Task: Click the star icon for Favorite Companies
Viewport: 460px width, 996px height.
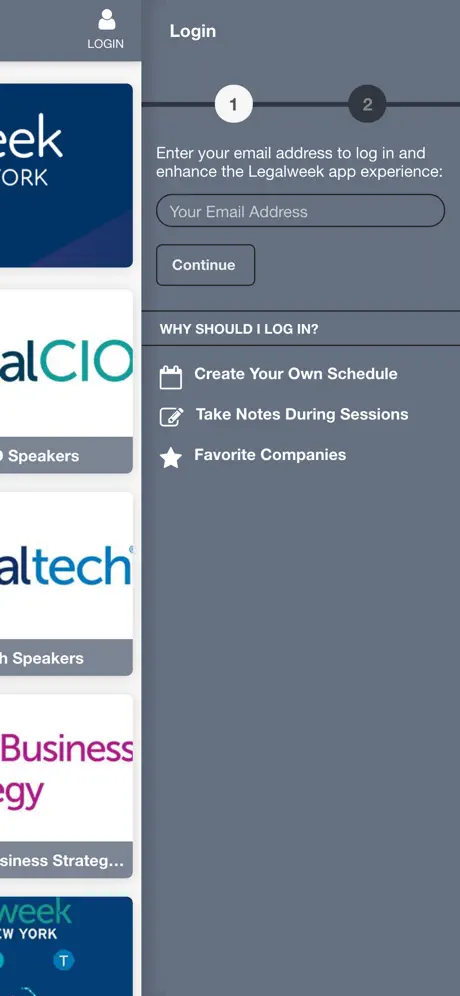Action: [171, 457]
